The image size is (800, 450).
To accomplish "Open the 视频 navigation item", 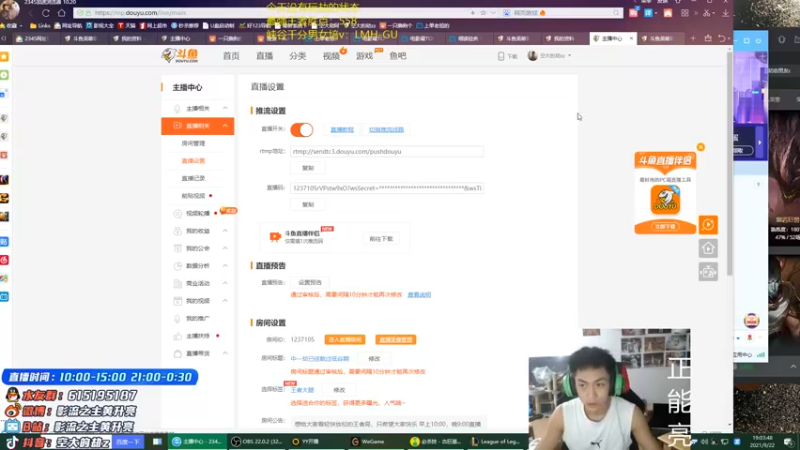I will click(331, 56).
